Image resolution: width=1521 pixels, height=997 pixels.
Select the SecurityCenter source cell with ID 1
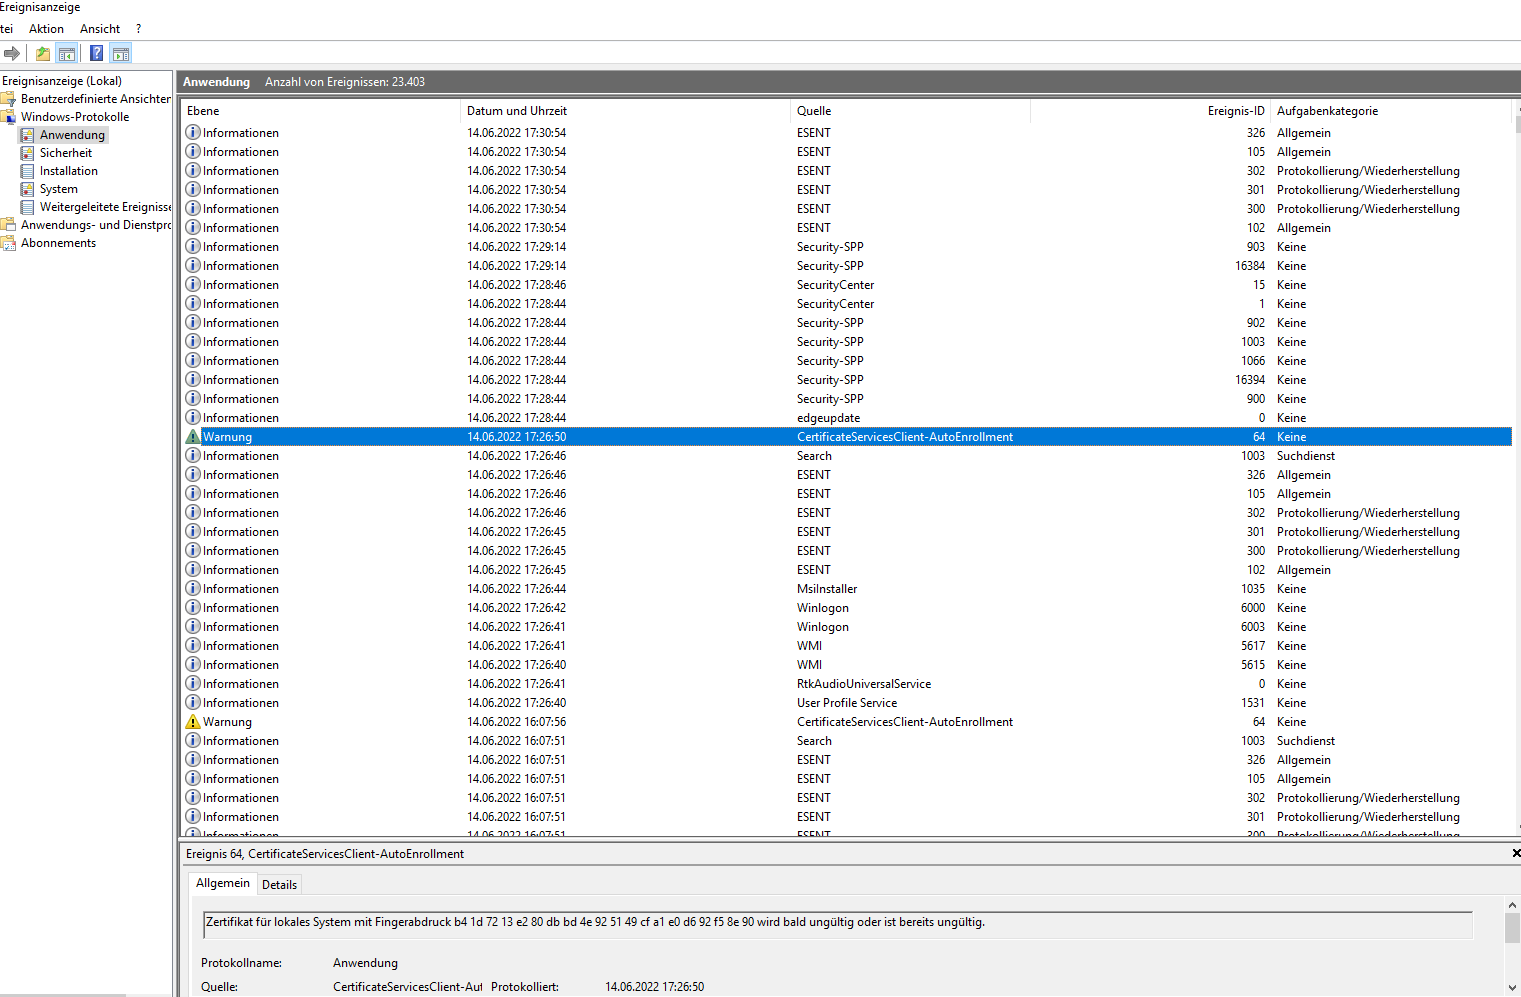tap(835, 304)
